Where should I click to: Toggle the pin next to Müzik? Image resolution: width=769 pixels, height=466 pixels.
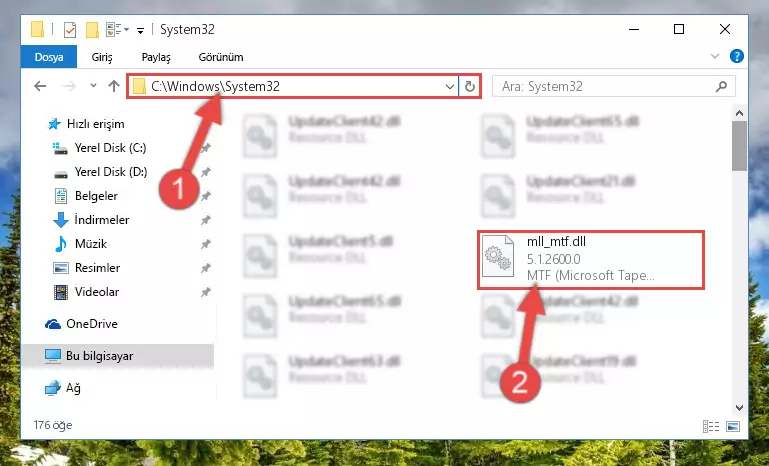click(x=205, y=244)
